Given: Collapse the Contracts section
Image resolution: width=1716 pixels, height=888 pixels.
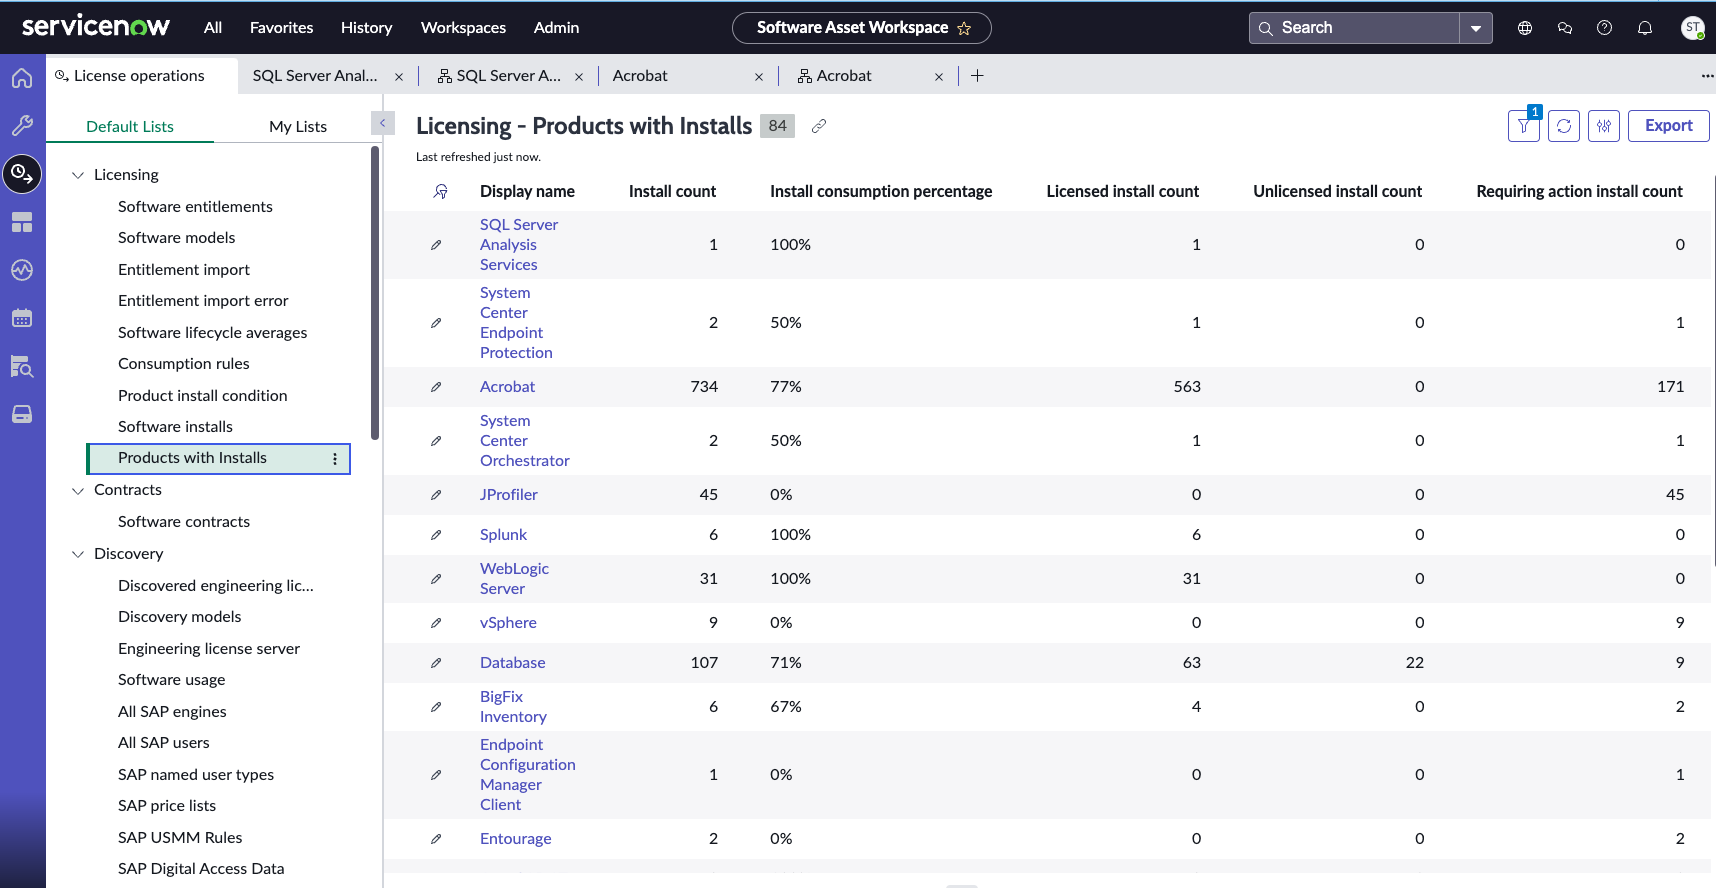Looking at the screenshot, I should click(x=78, y=491).
